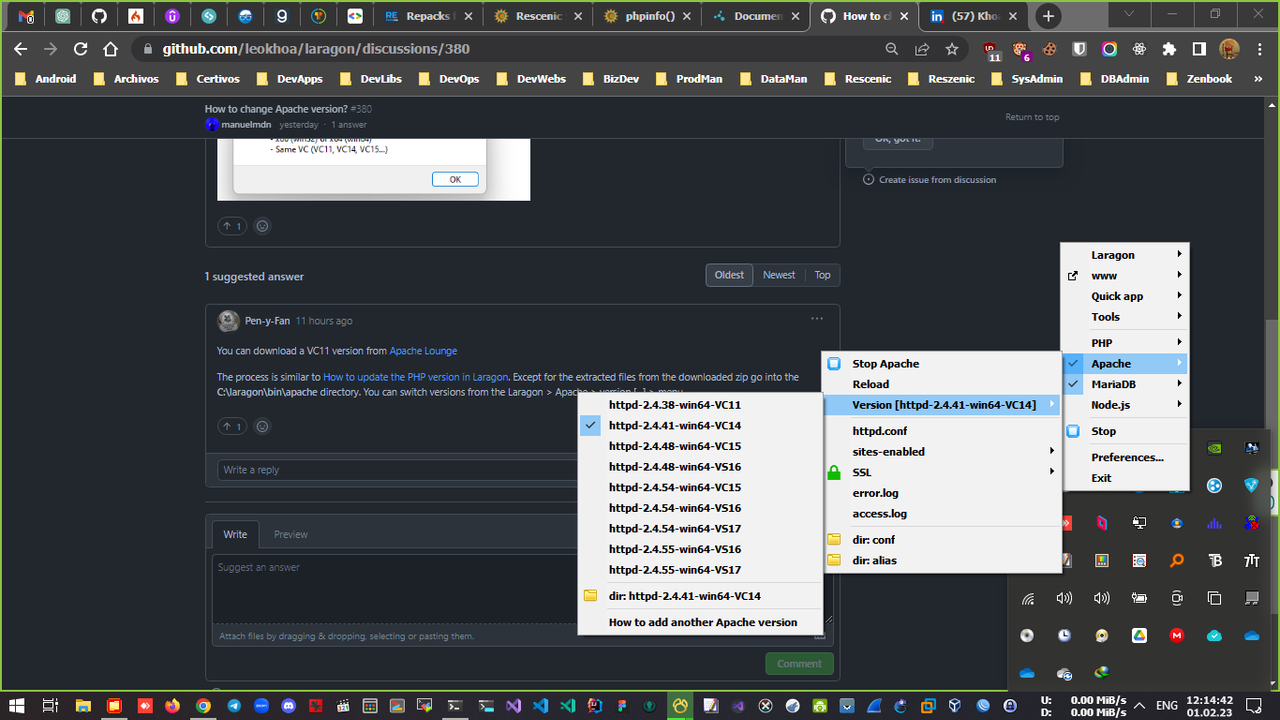Click the browser reload icon
This screenshot has width=1280, height=720.
[81, 49]
